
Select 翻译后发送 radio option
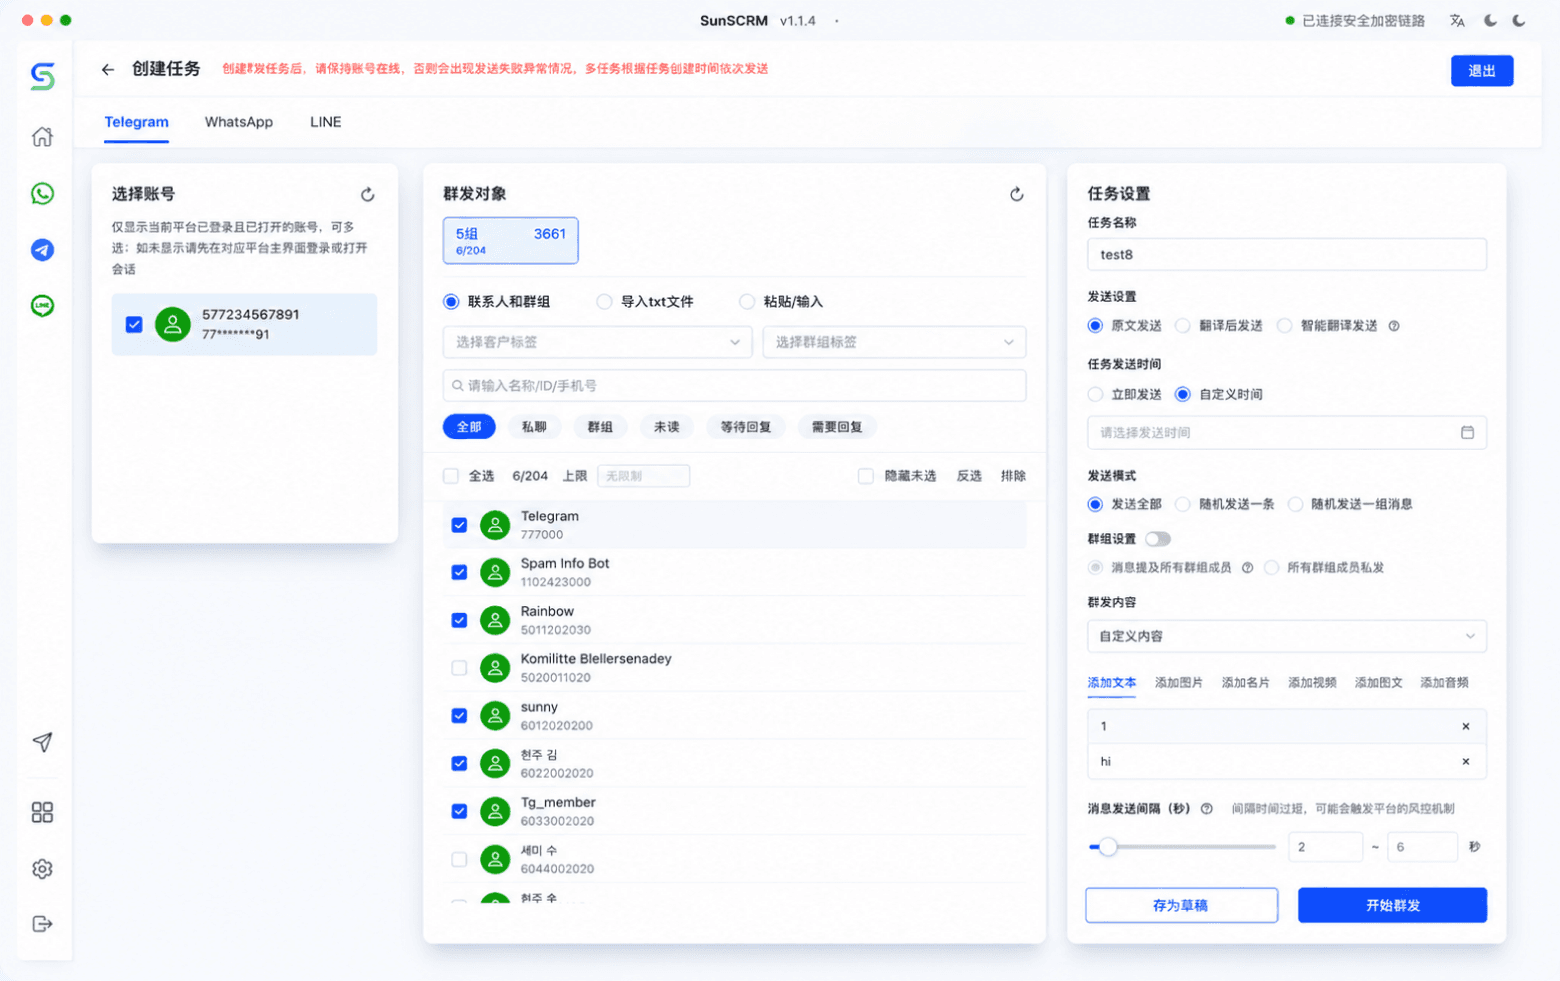(1183, 326)
